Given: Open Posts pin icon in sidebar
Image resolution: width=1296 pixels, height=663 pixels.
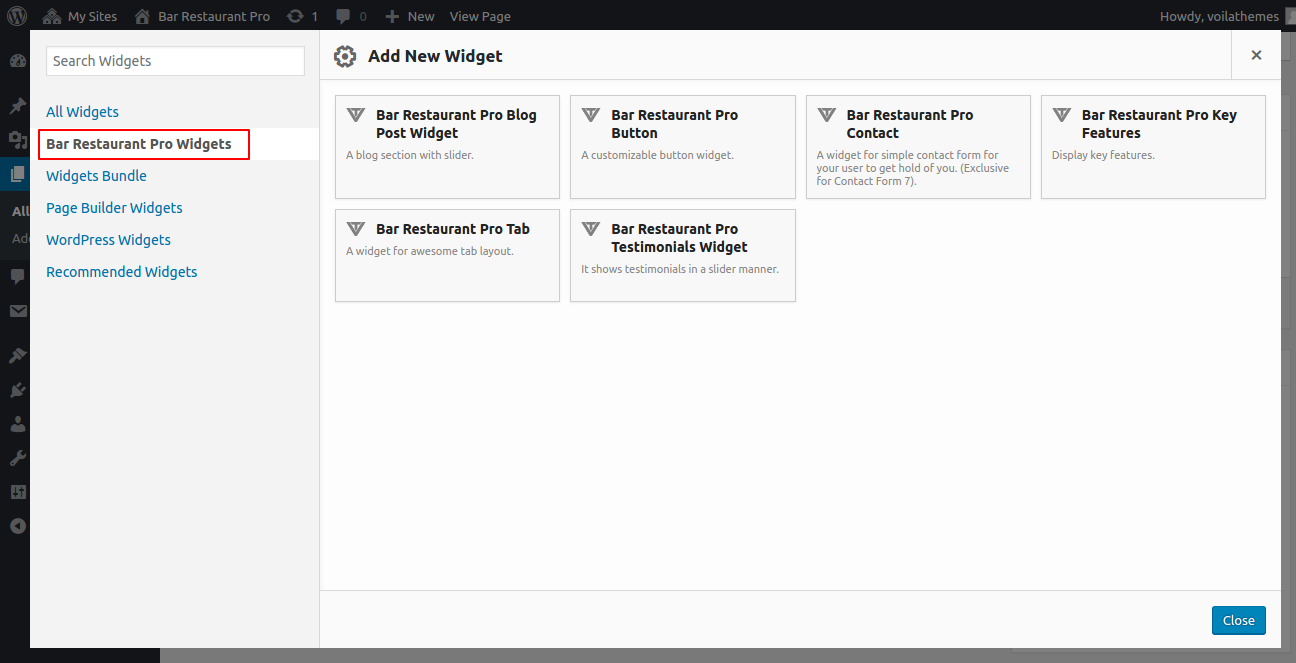Looking at the screenshot, I should 17,106.
